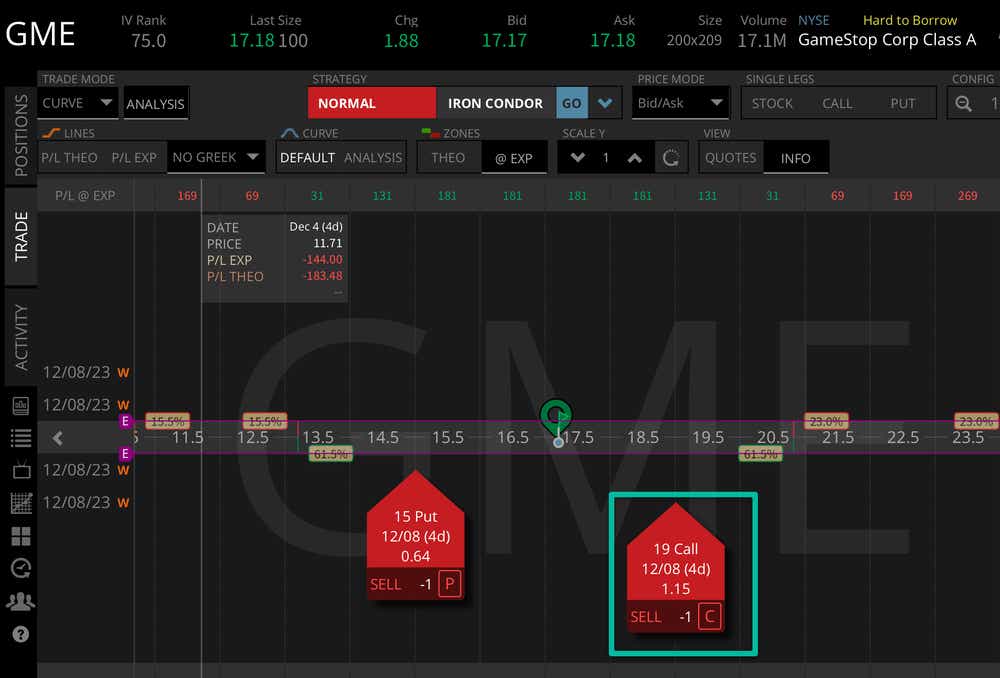Toggle curve display to @ EXP
1000x678 pixels.
tap(514, 157)
